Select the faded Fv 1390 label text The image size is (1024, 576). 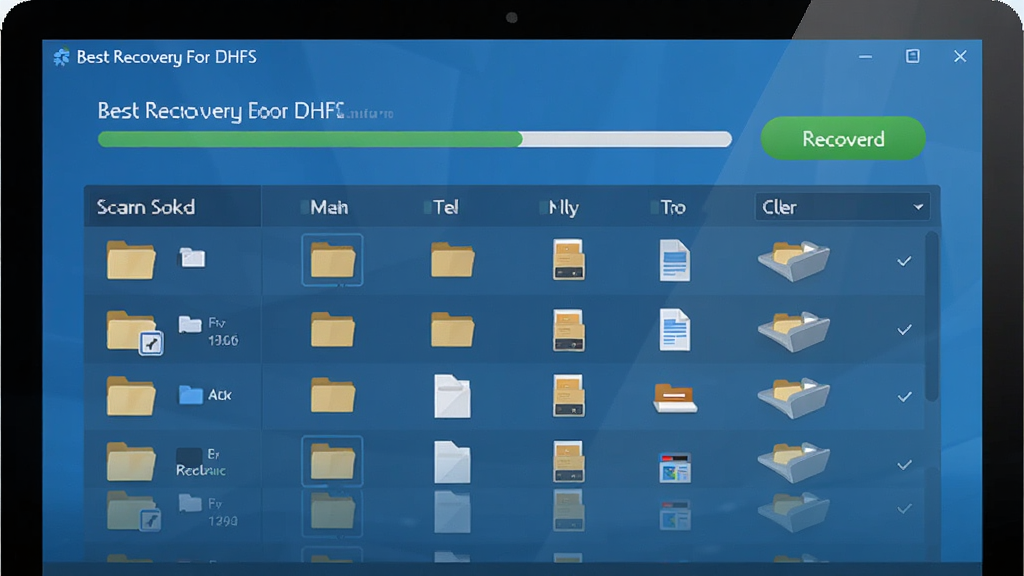click(x=223, y=513)
